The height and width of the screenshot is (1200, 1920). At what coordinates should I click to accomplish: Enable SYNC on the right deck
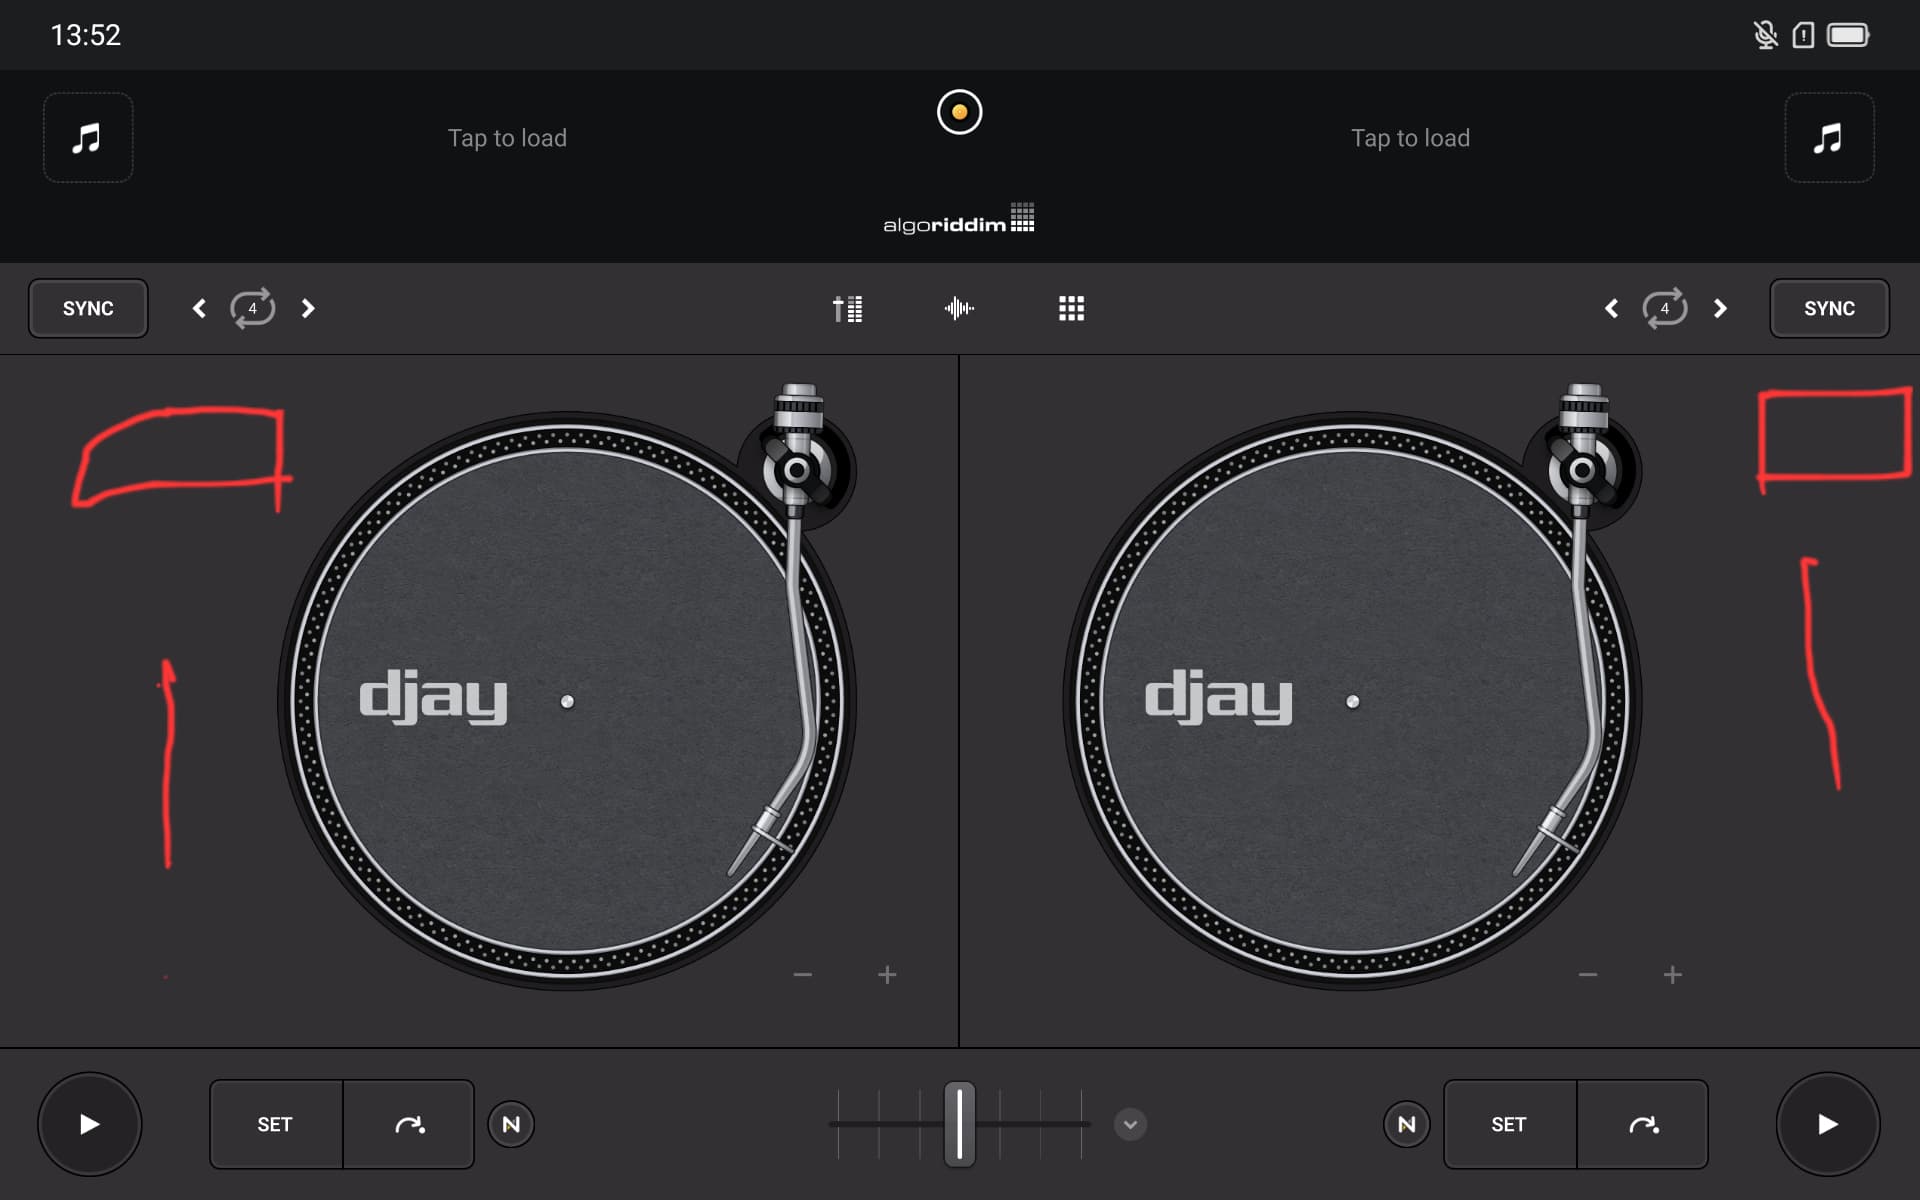[1829, 308]
